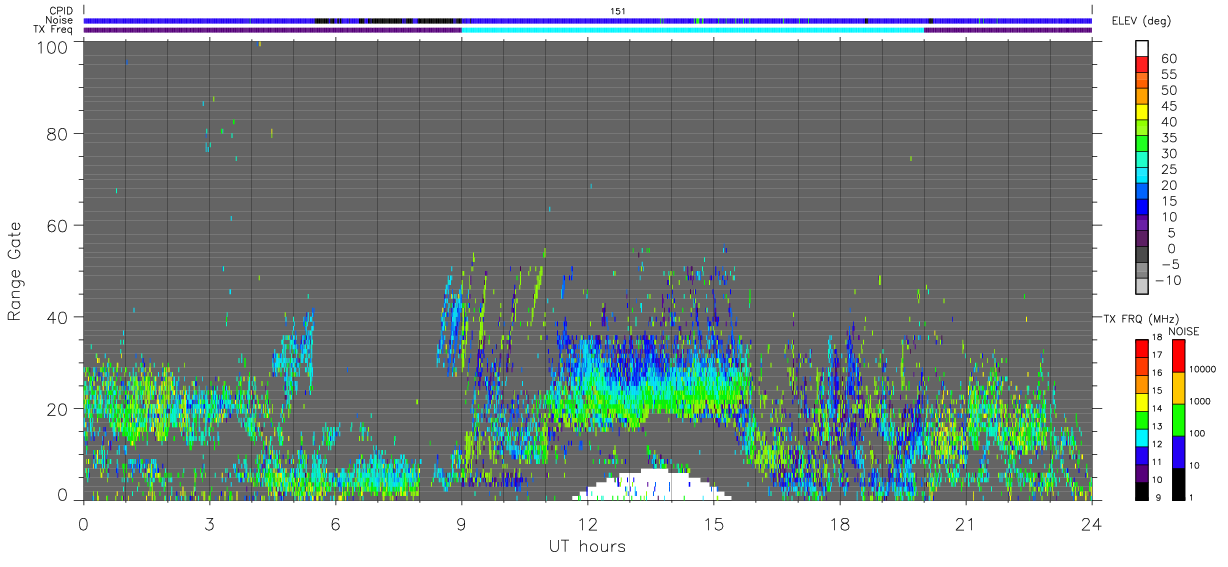The image size is (1228, 567).
Task: Click the cyan section of the TX Freq strip
Action: coord(692,30)
